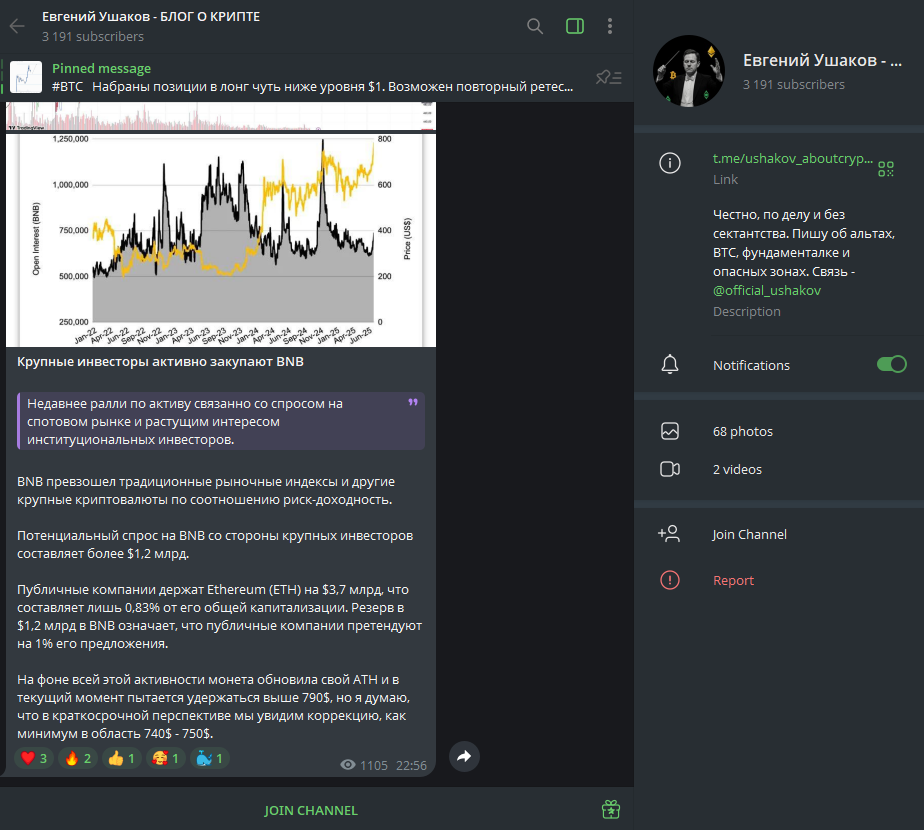Screen dimensions: 924x830
Task: Open the in-channel search
Action: point(535,26)
